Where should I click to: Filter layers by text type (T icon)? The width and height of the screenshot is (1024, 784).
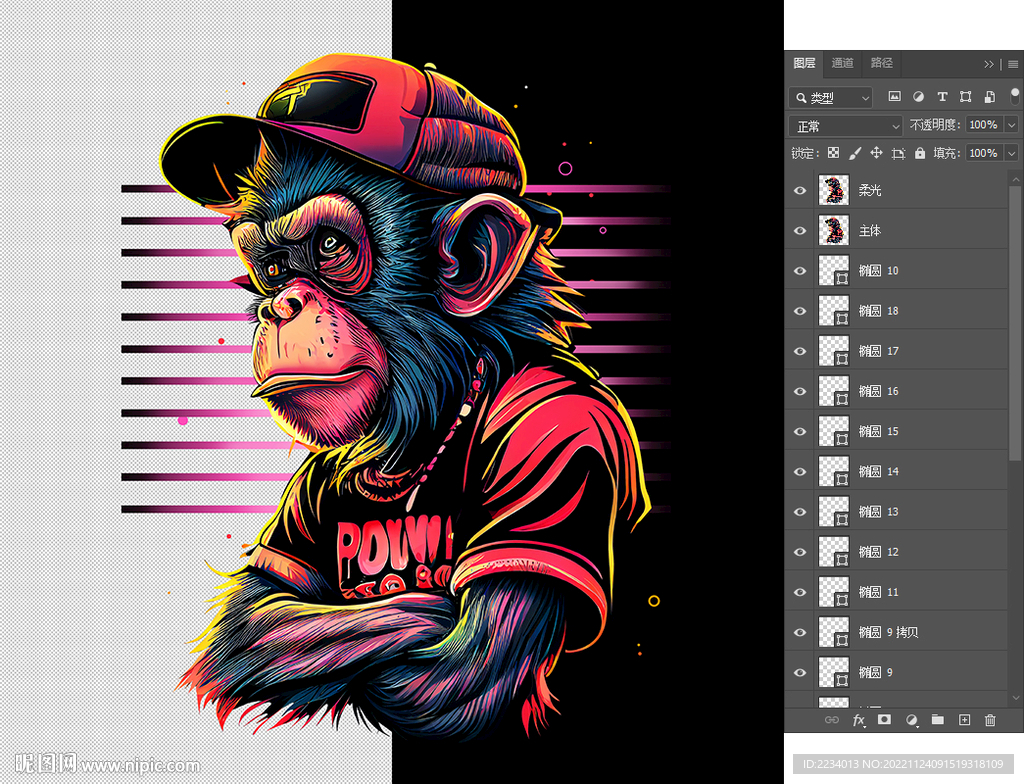942,97
